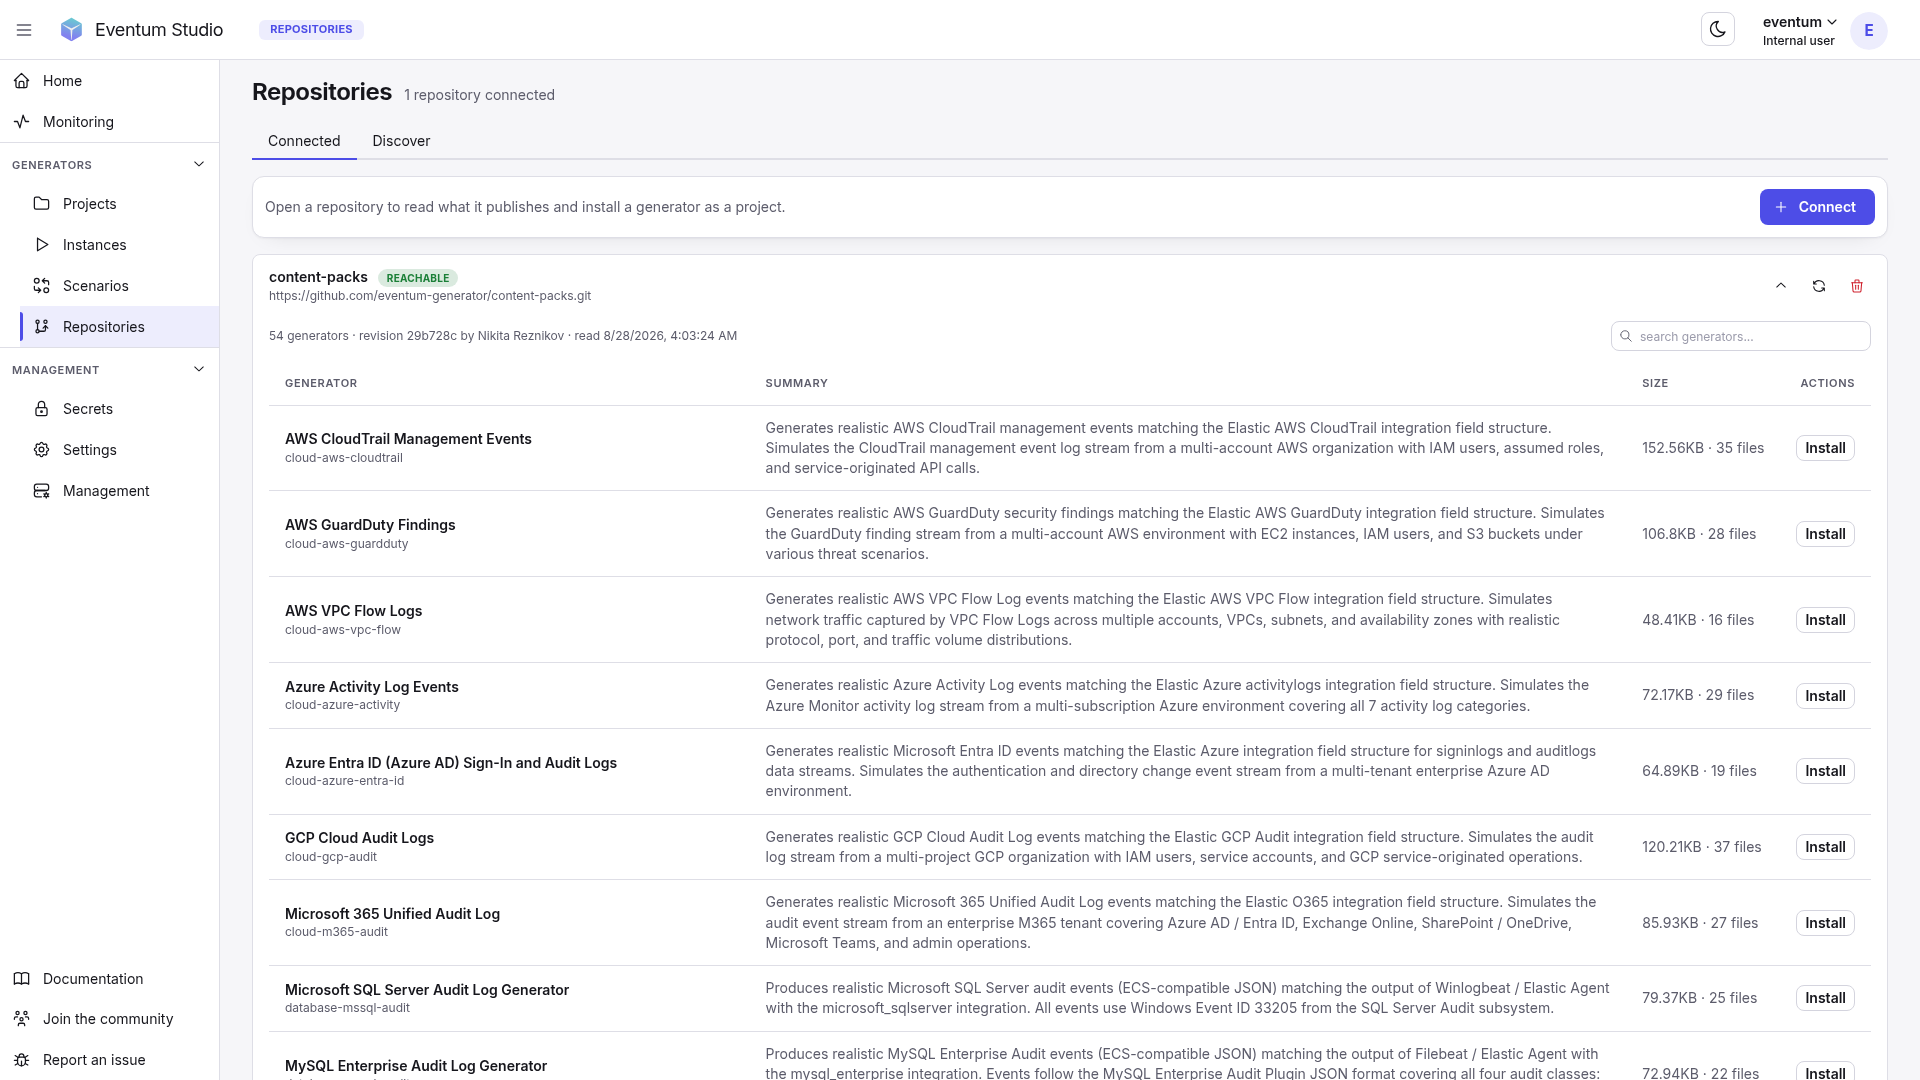Install Microsoft 365 Unified Audit Log generator
The width and height of the screenshot is (1920, 1080).
coord(1825,923)
